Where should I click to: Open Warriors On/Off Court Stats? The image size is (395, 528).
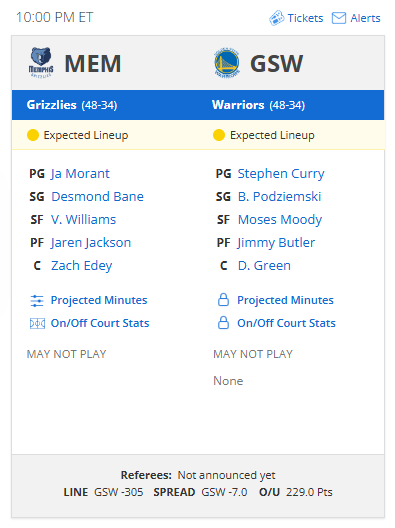click(286, 323)
